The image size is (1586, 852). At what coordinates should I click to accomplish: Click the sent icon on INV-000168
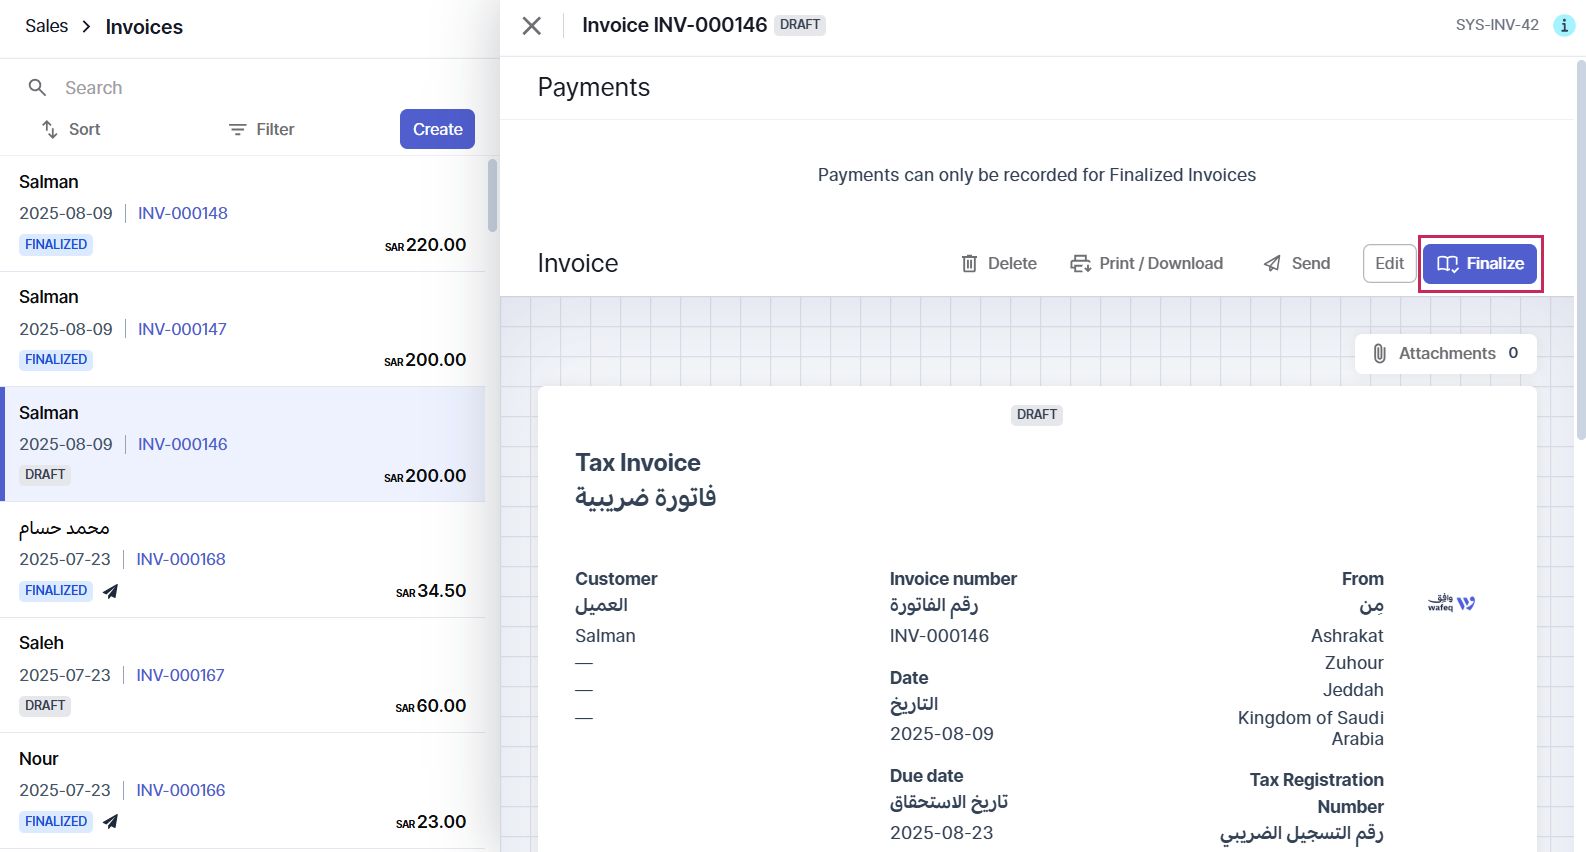click(x=111, y=591)
